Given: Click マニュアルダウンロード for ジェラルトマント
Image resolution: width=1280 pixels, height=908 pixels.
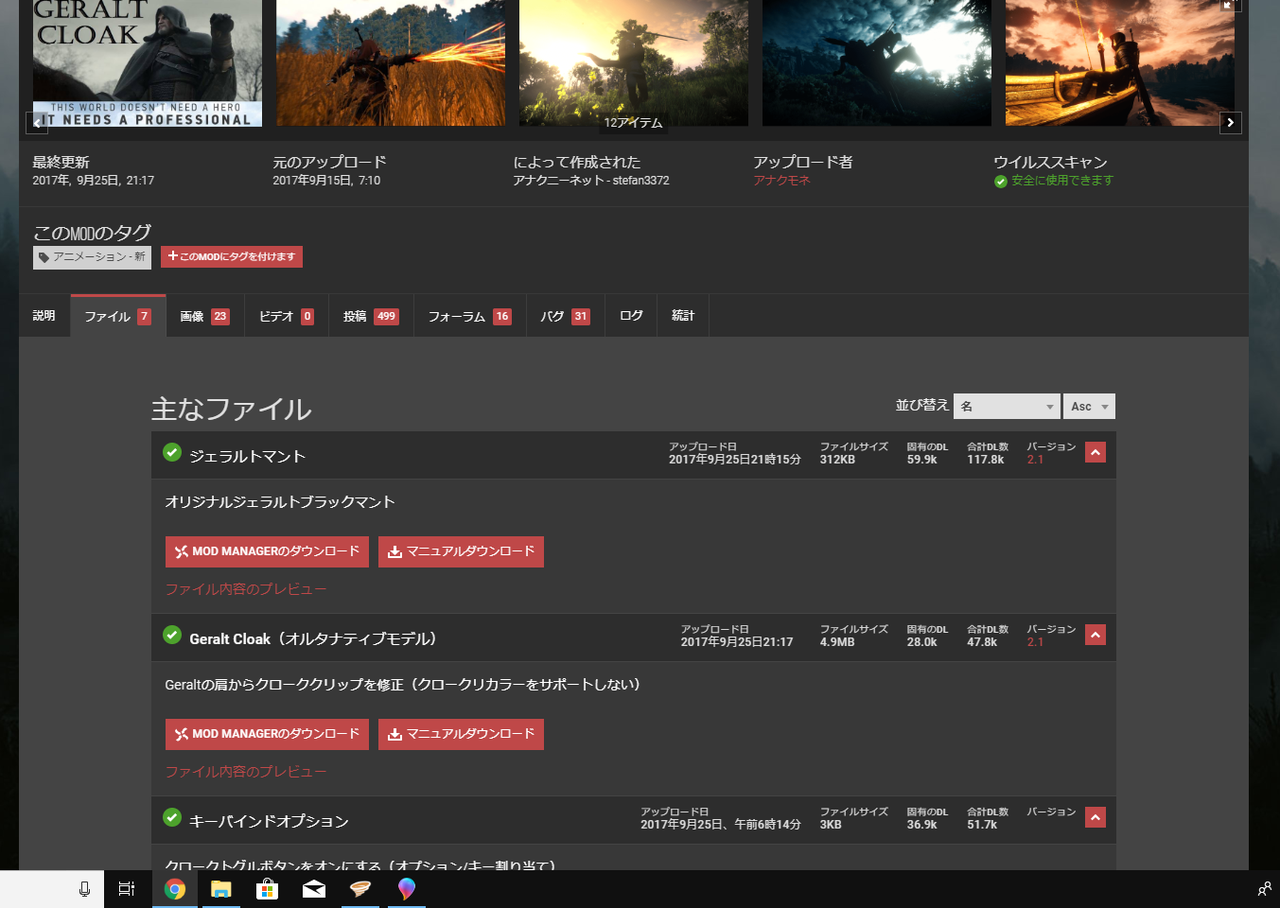Looking at the screenshot, I should [x=461, y=552].
